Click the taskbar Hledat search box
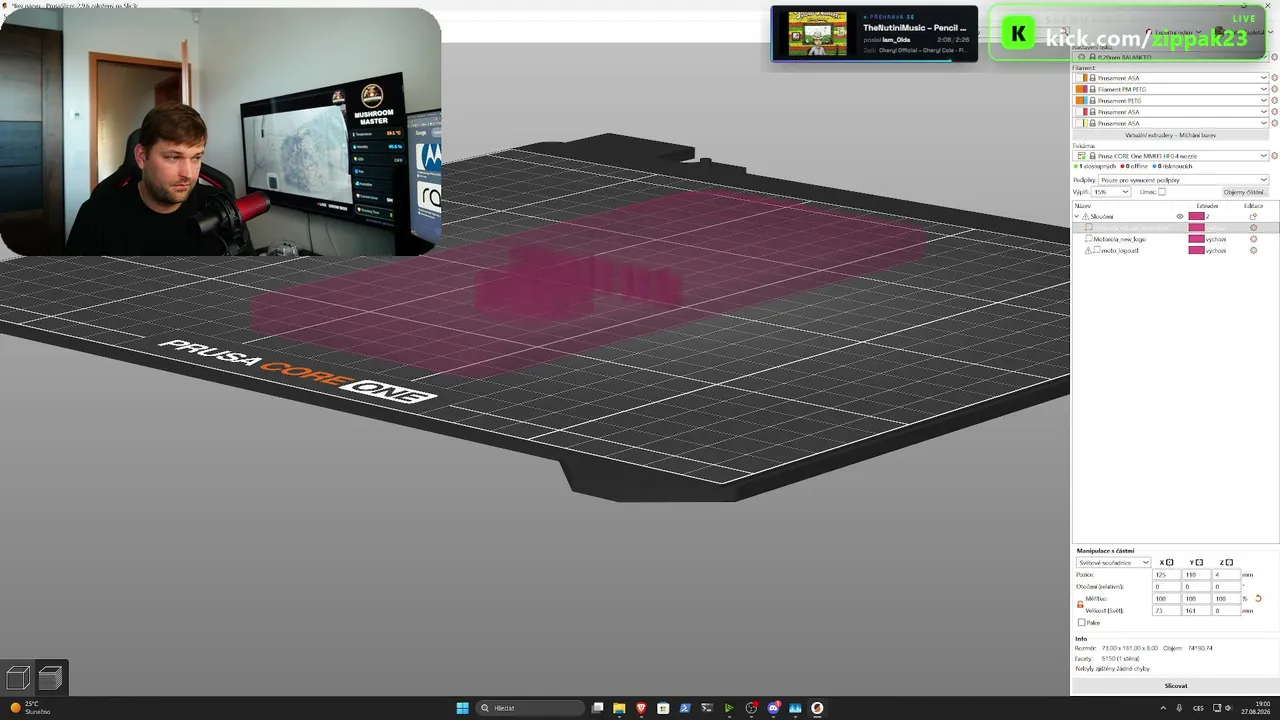Image resolution: width=1280 pixels, height=720 pixels. click(530, 708)
